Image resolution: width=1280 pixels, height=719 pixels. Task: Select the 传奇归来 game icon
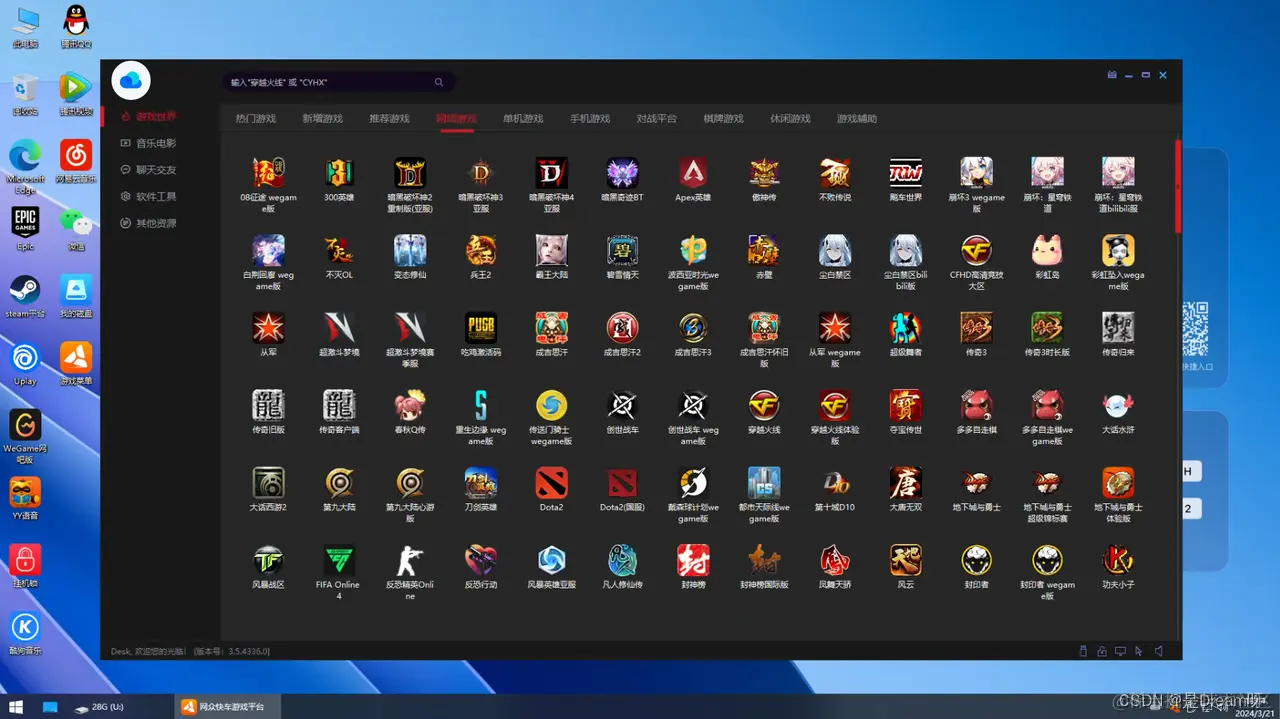click(x=1118, y=328)
